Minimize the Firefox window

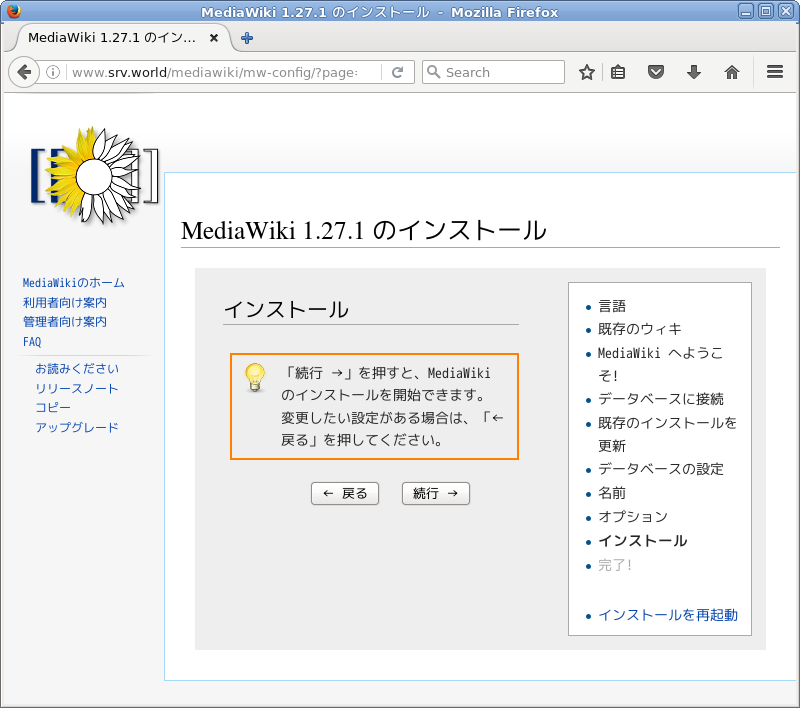point(745,11)
